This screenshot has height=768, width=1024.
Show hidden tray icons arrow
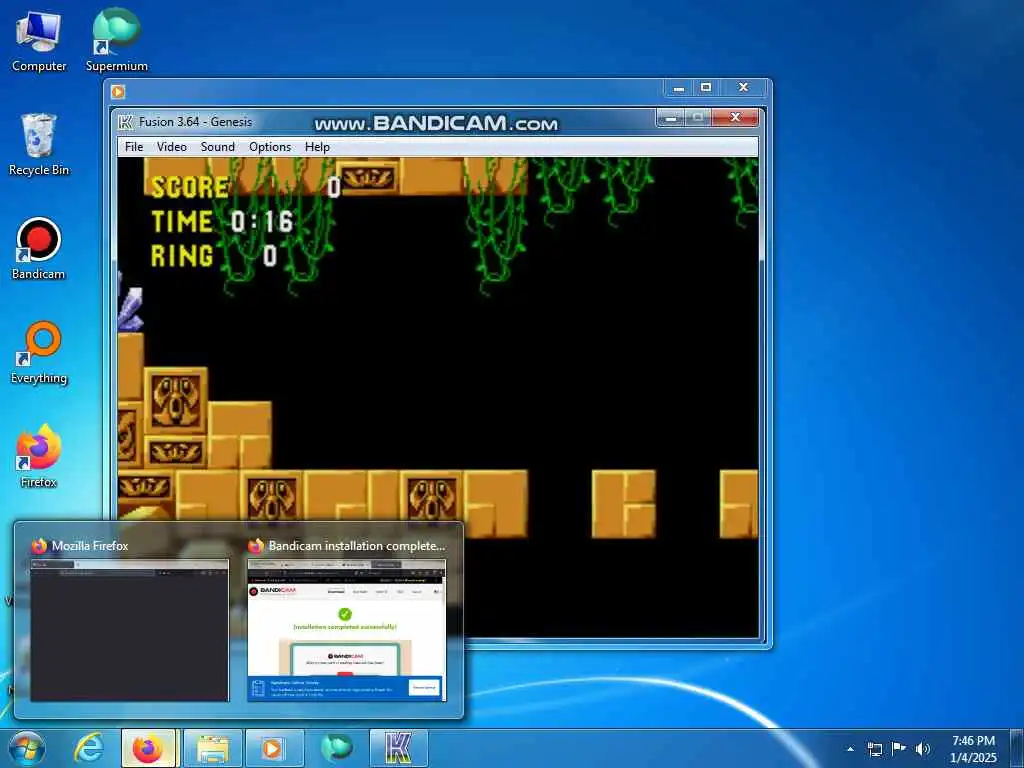[x=850, y=749]
